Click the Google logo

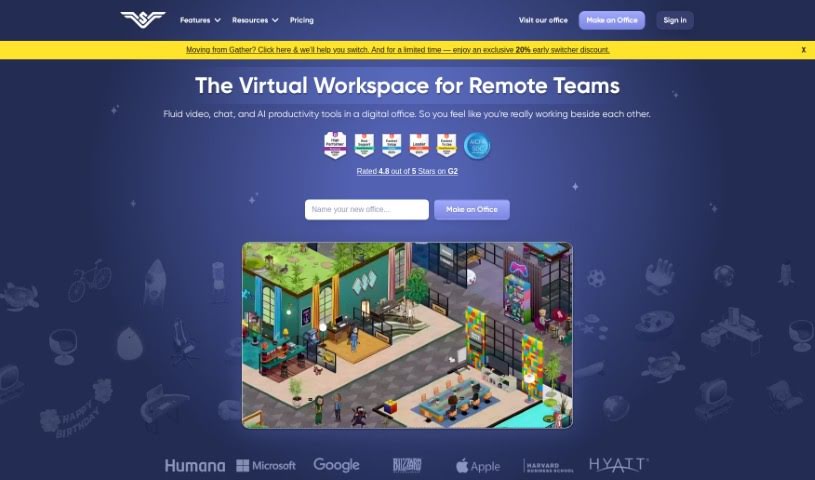click(336, 465)
